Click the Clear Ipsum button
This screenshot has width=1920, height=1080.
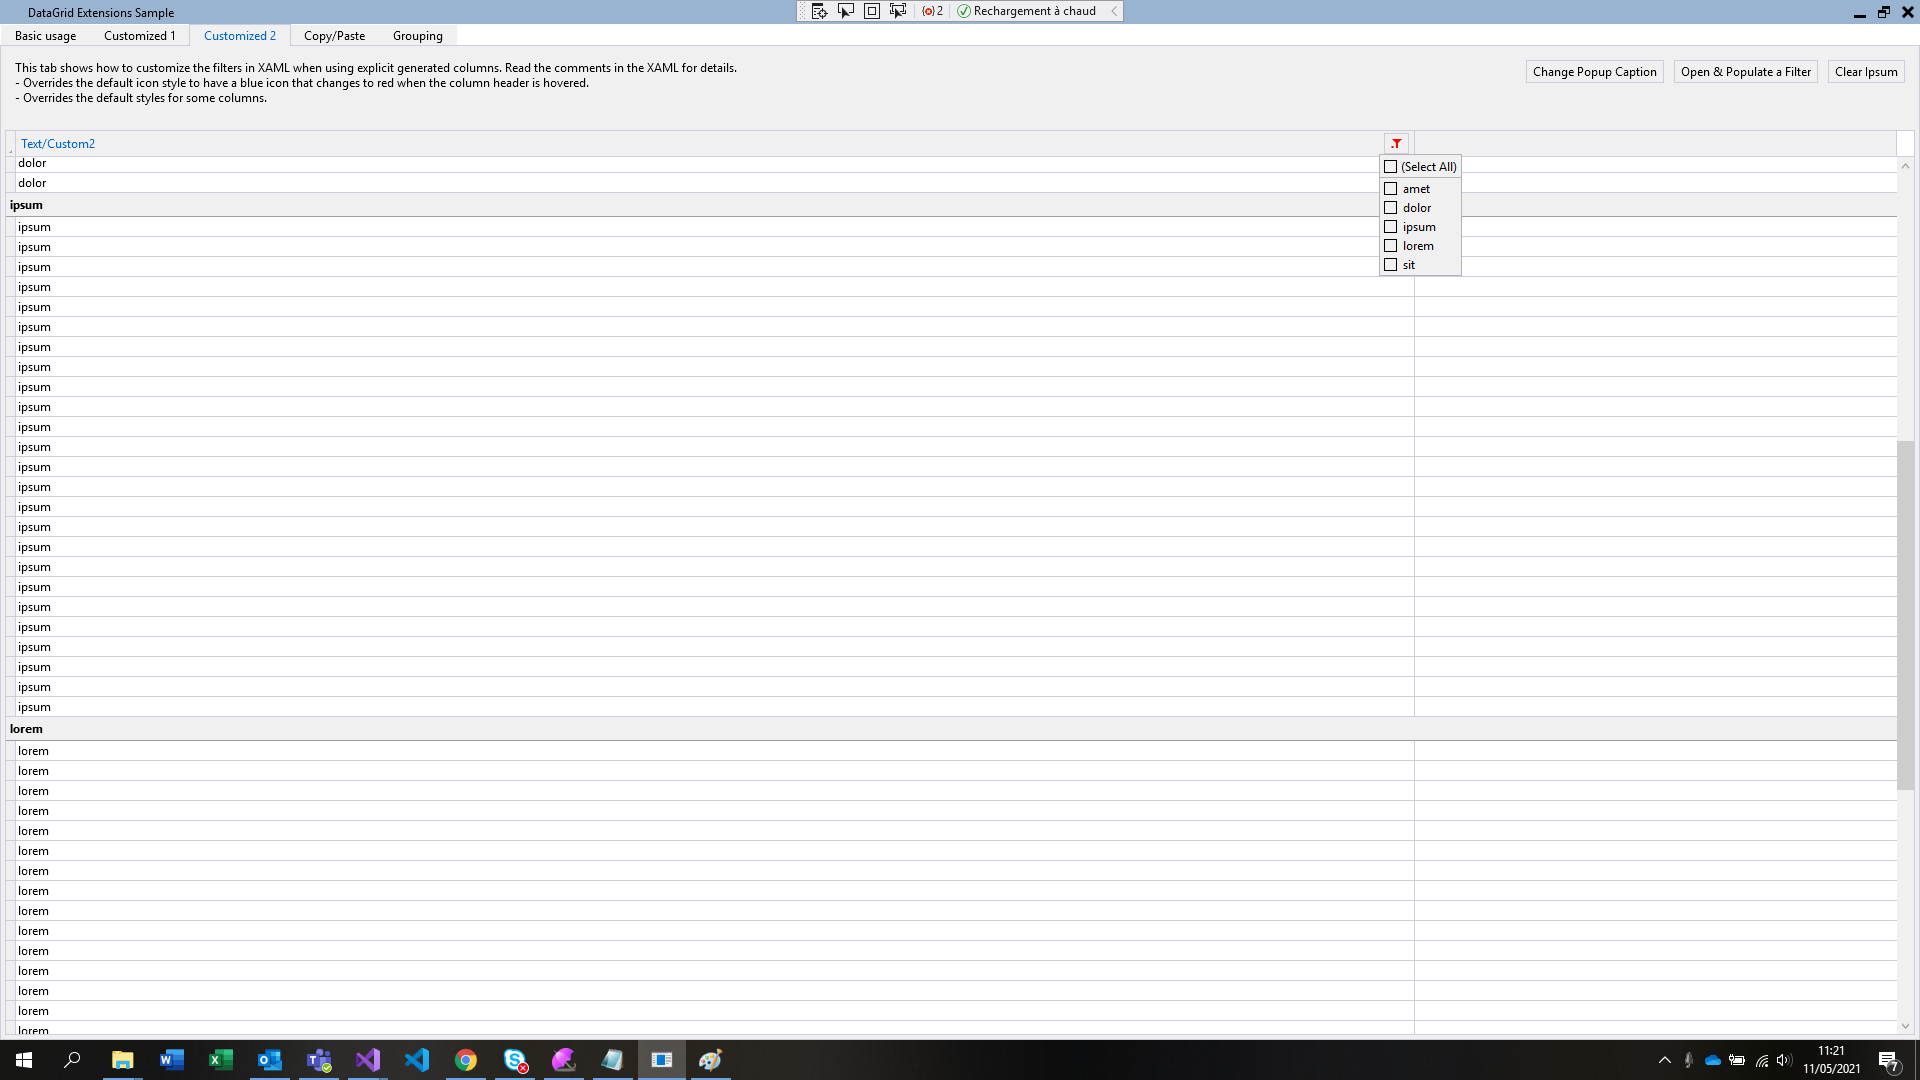[x=1866, y=72]
